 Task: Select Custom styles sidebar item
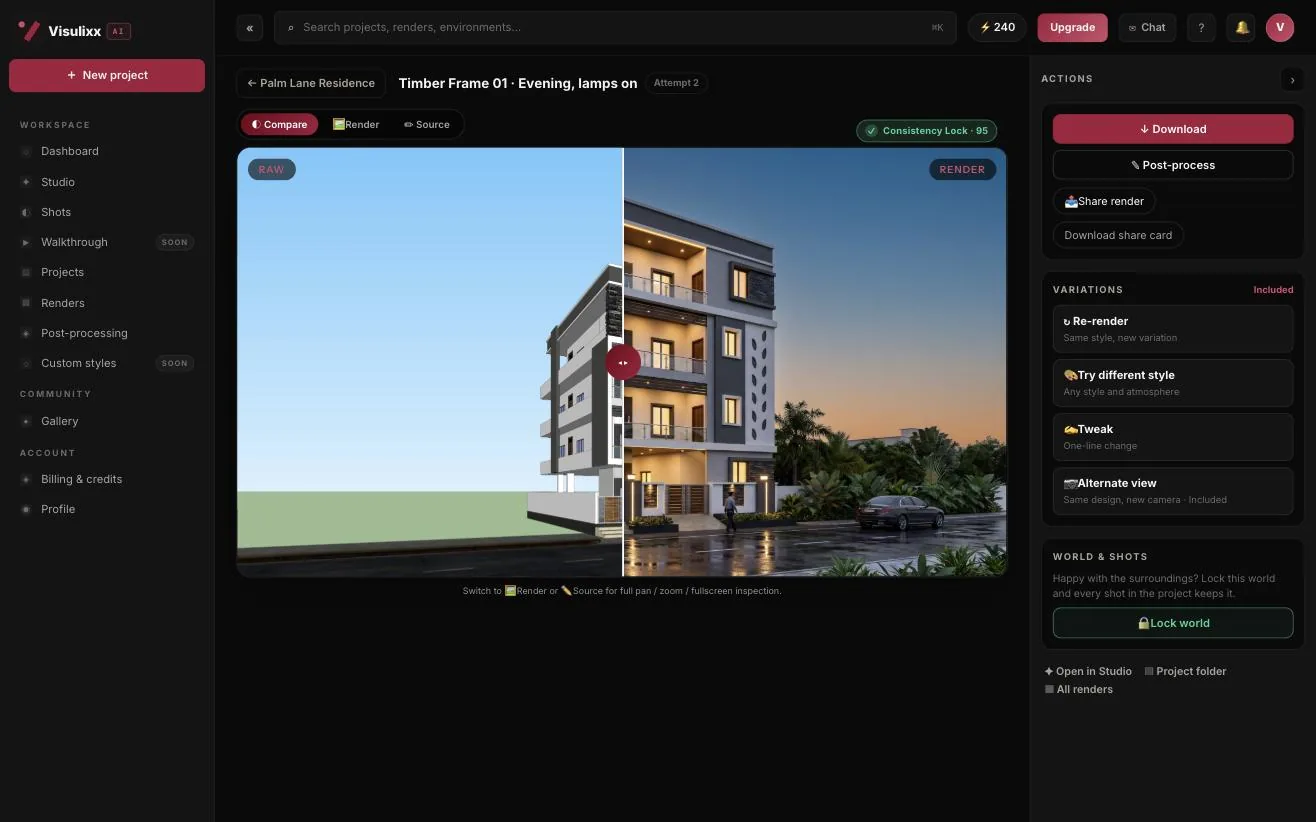(x=107, y=363)
